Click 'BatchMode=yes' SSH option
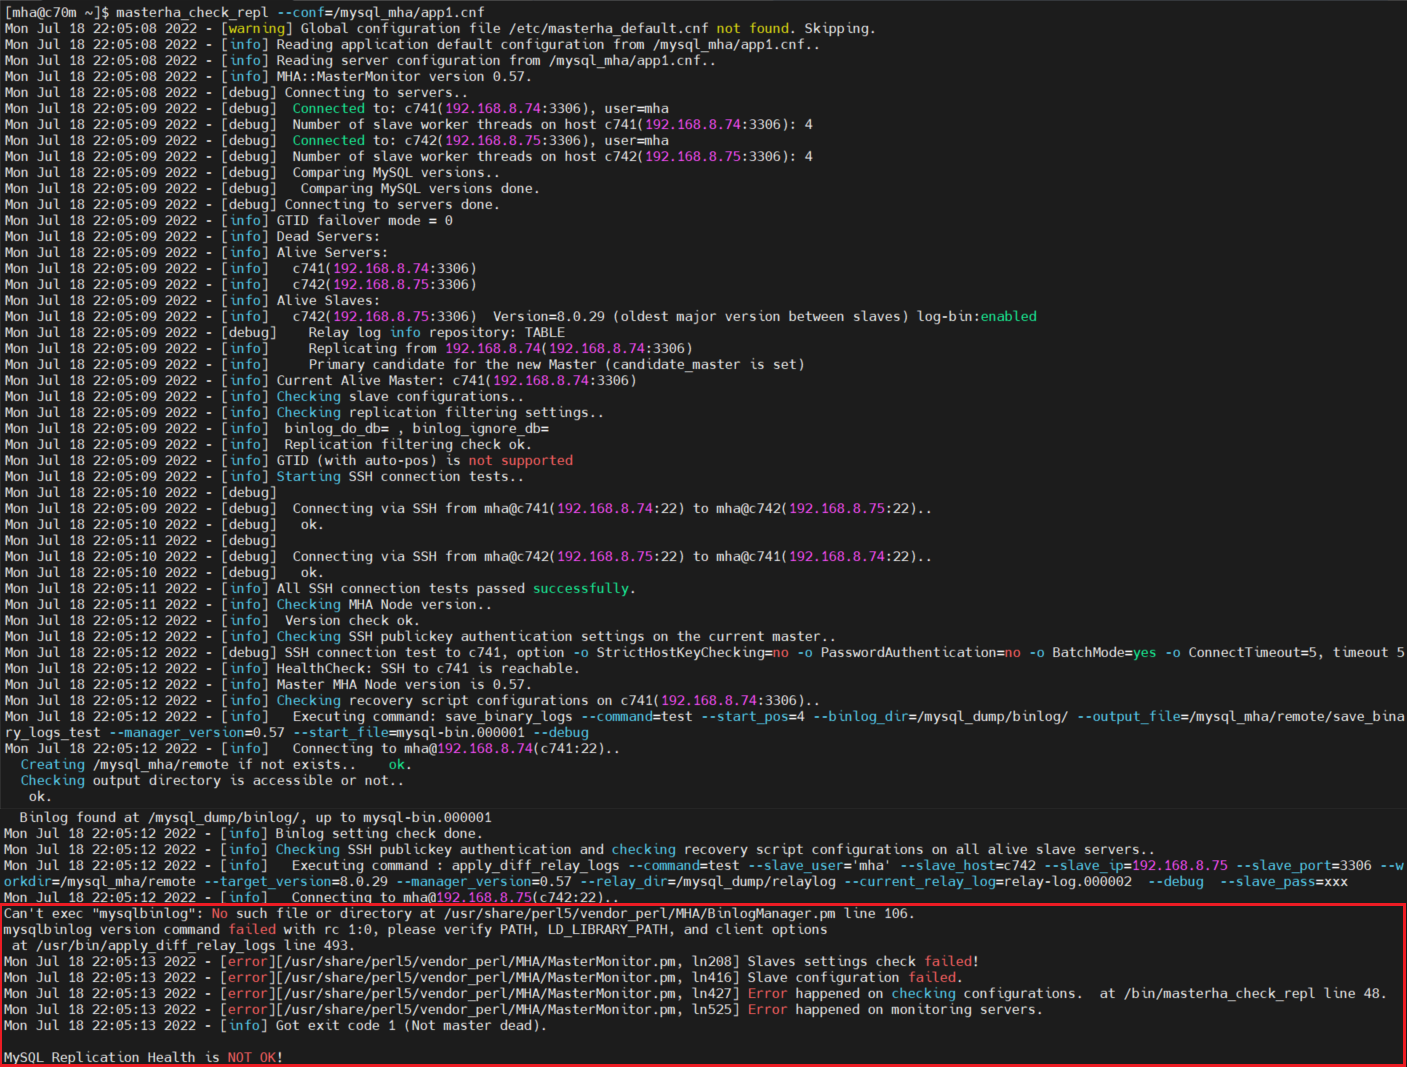 (x=1104, y=652)
